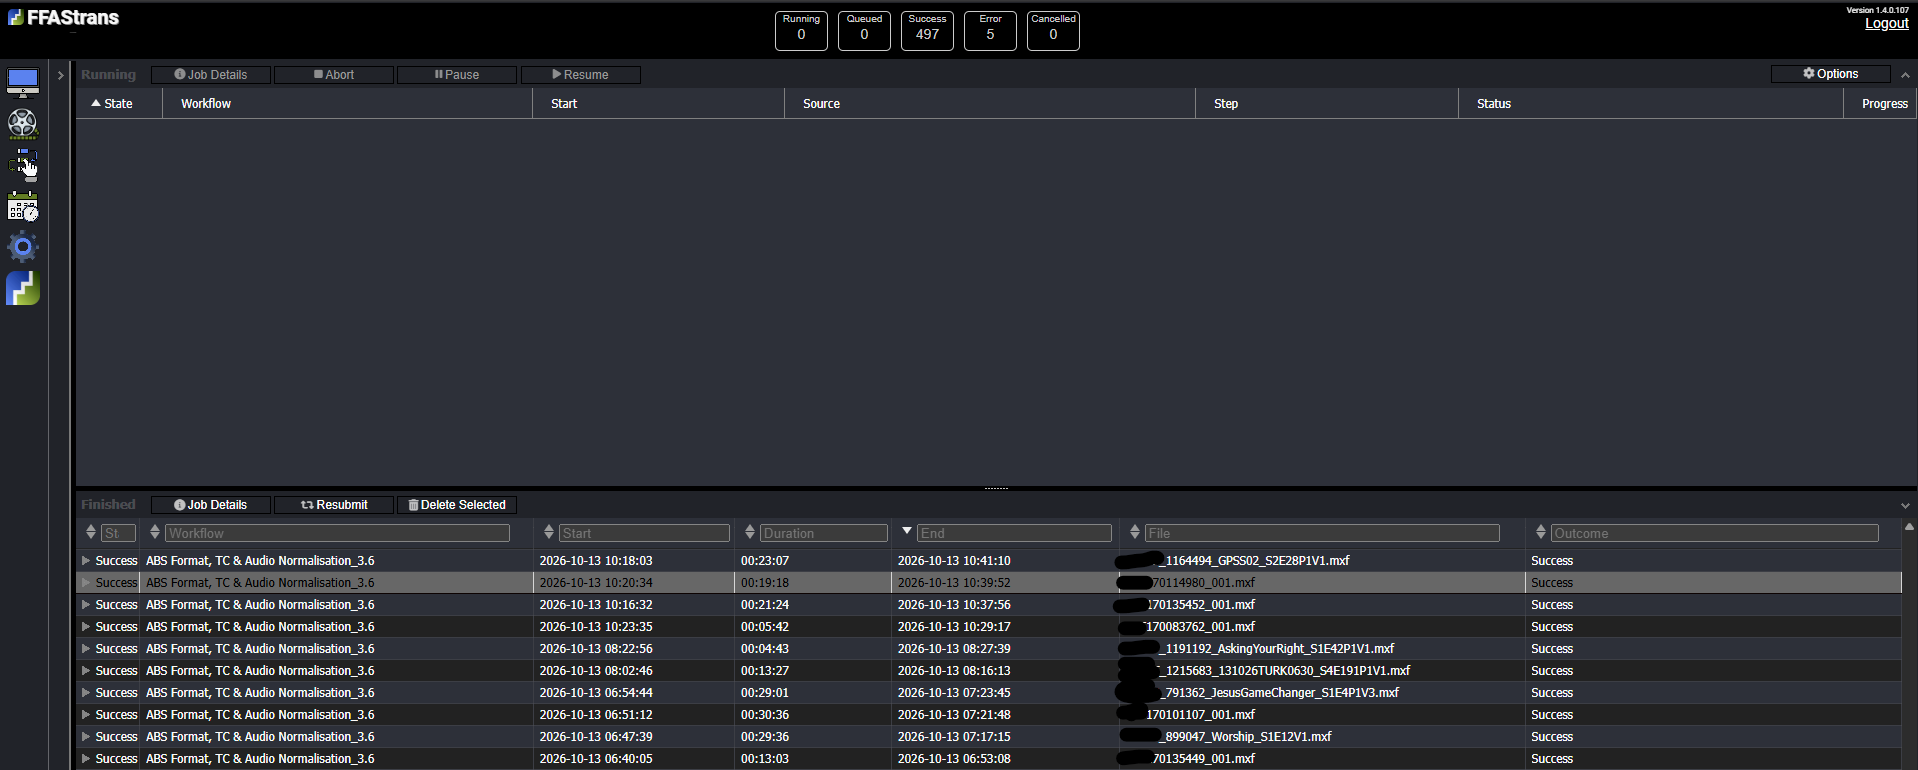
Task: Resume the running job
Action: tap(581, 75)
